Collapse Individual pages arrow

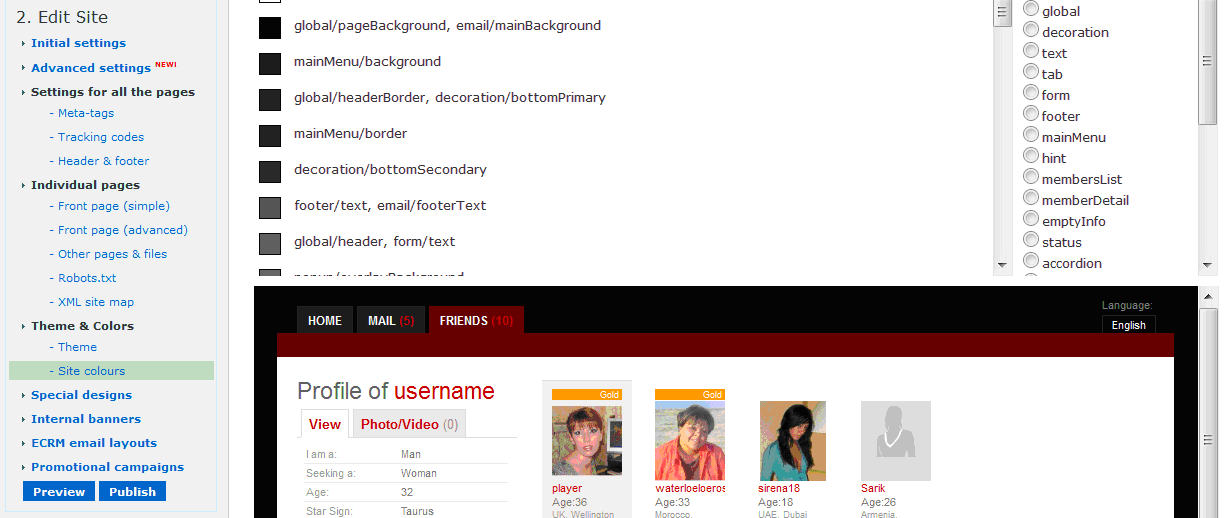23,185
